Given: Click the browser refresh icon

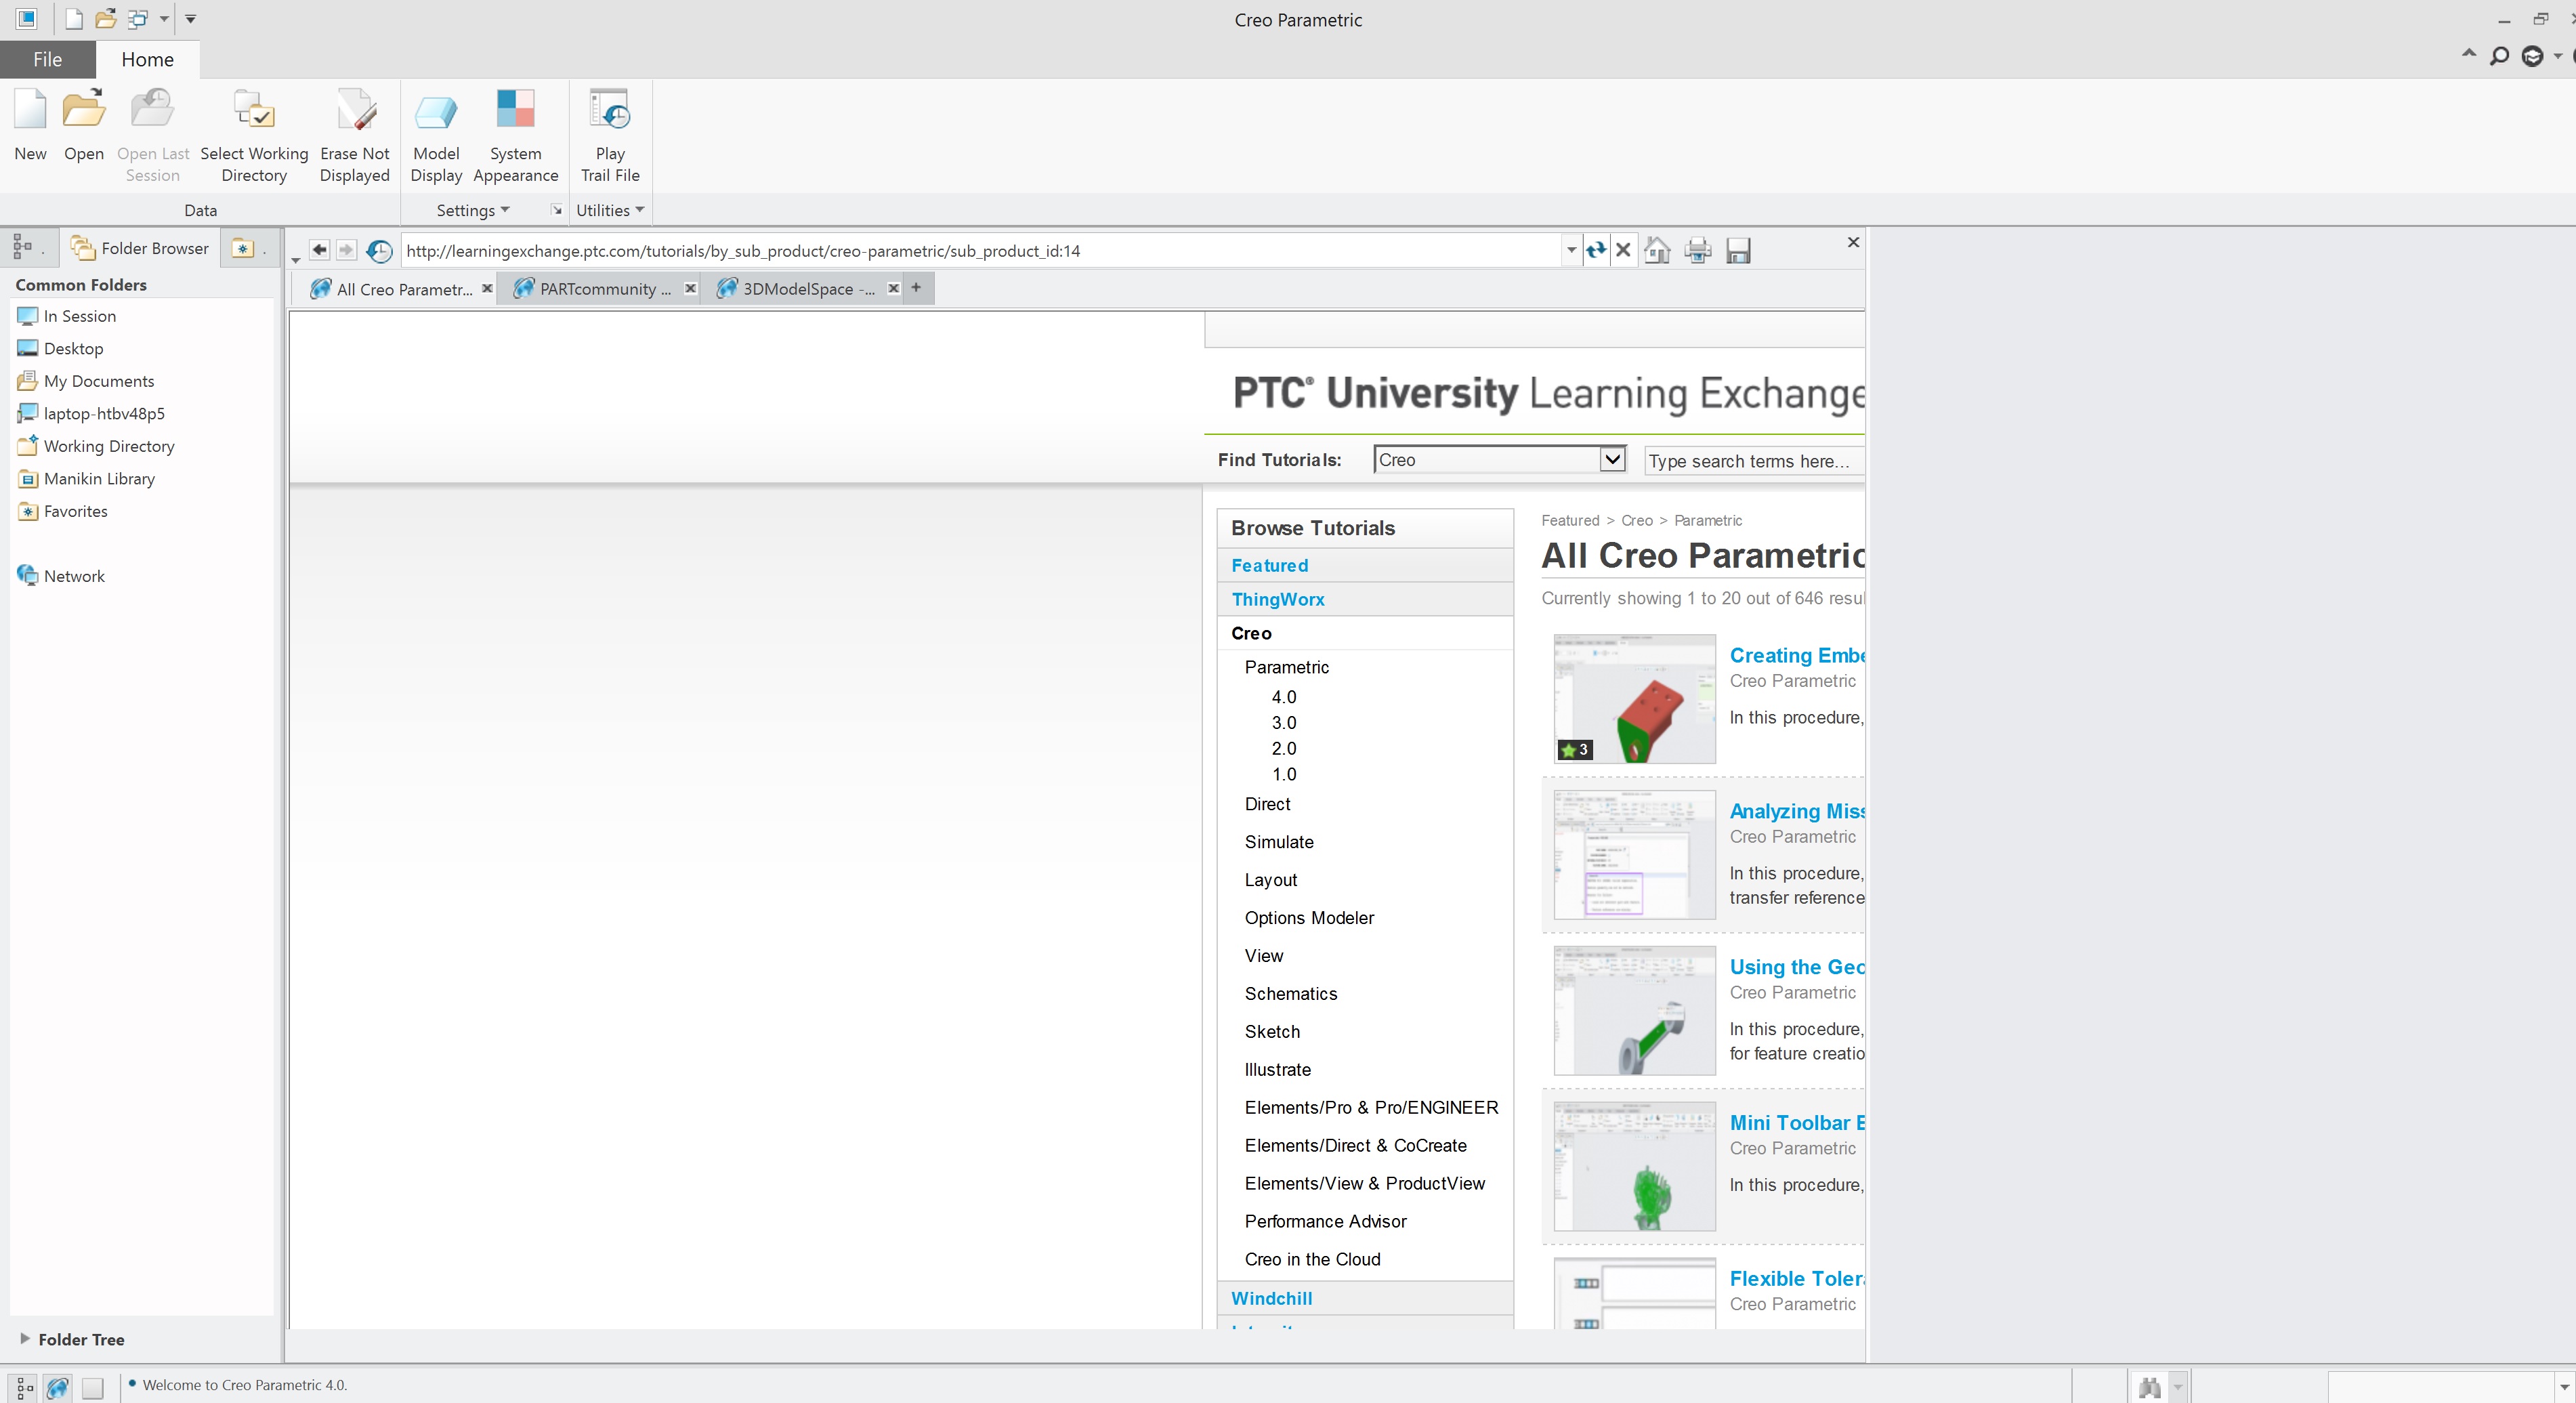Looking at the screenshot, I should pos(1595,250).
